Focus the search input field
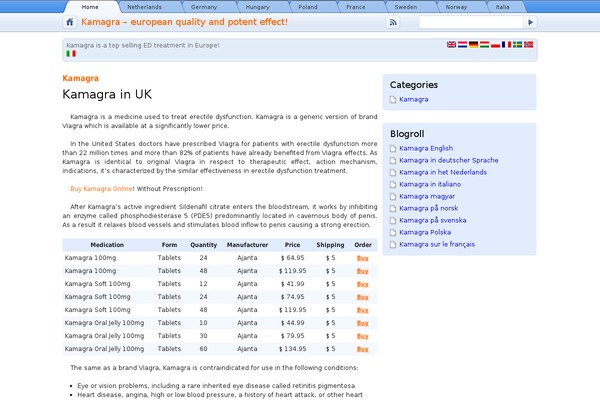Viewport: 600px width, 400px height. [x=471, y=22]
